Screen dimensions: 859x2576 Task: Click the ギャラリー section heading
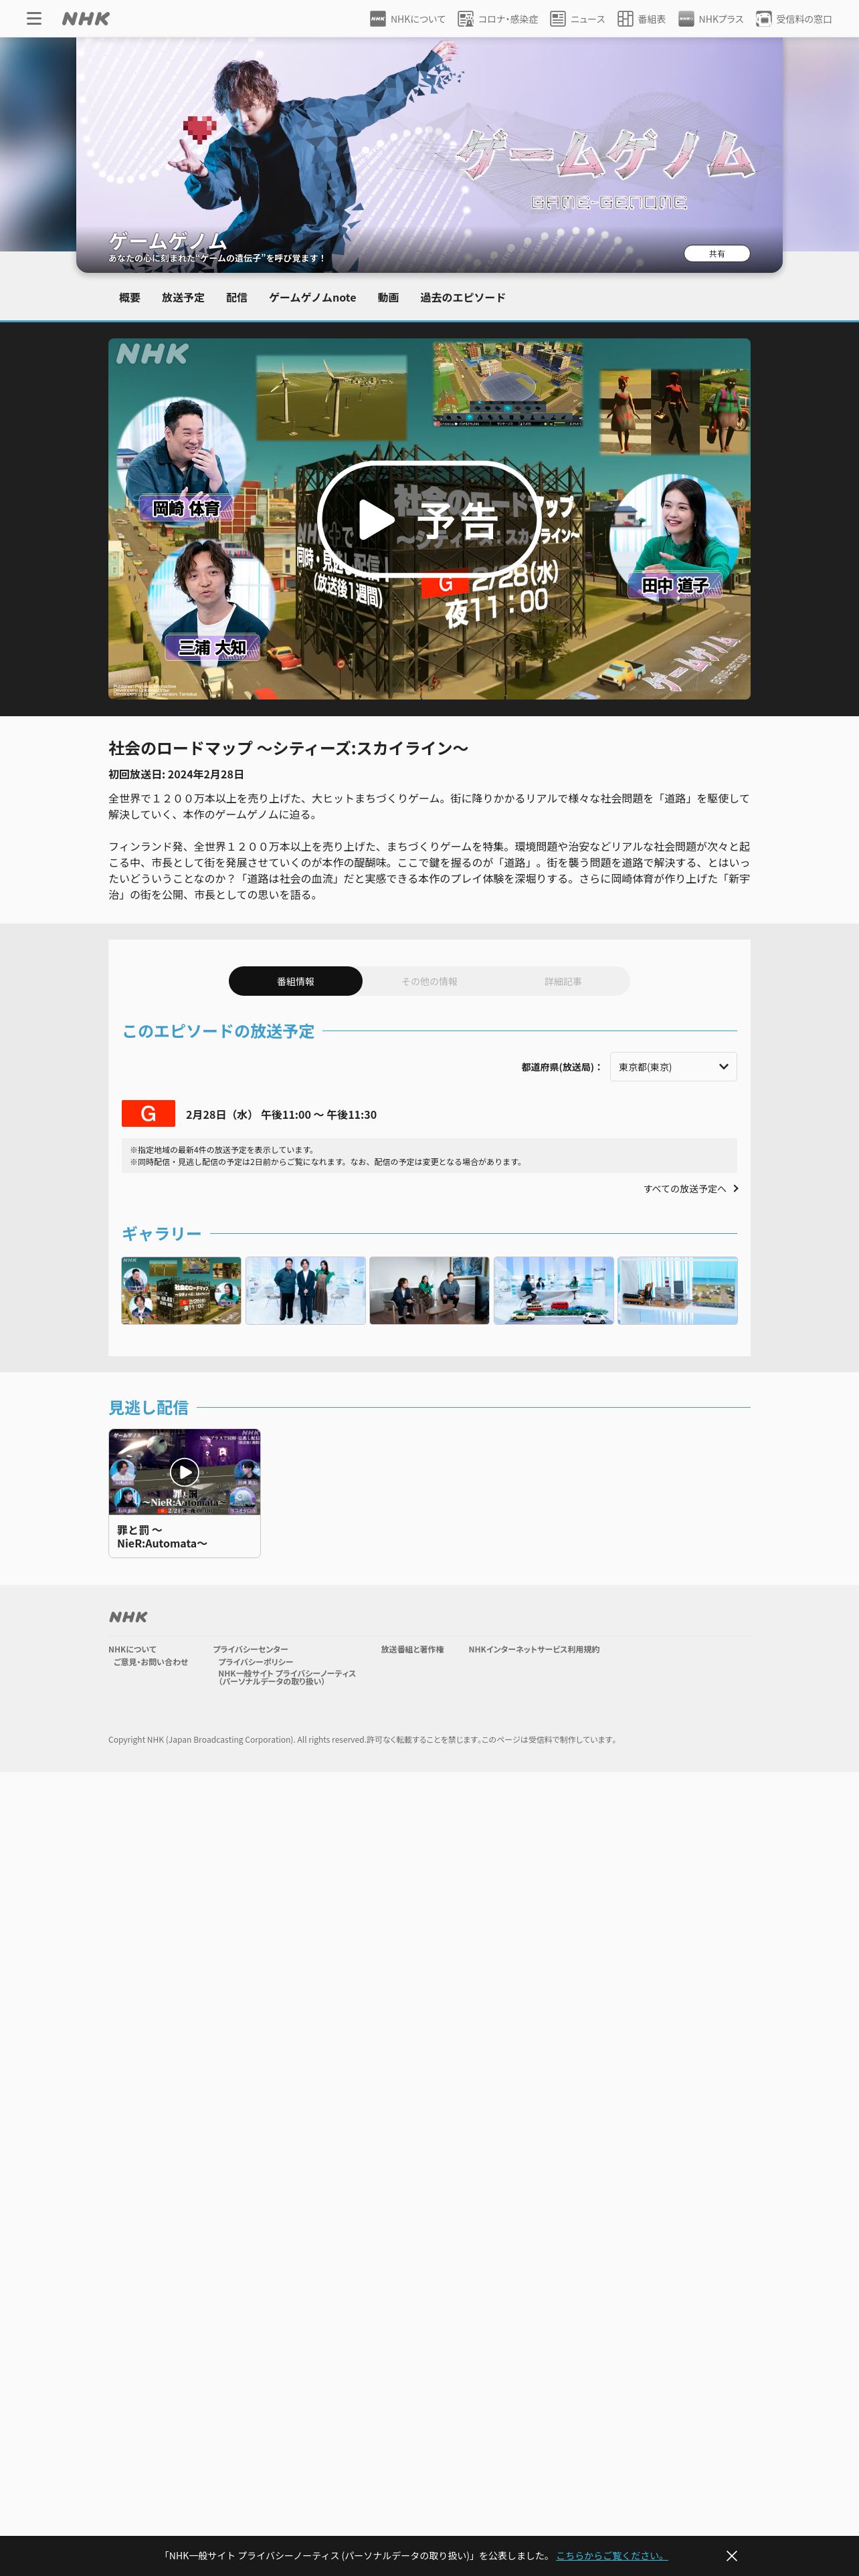coord(161,1233)
